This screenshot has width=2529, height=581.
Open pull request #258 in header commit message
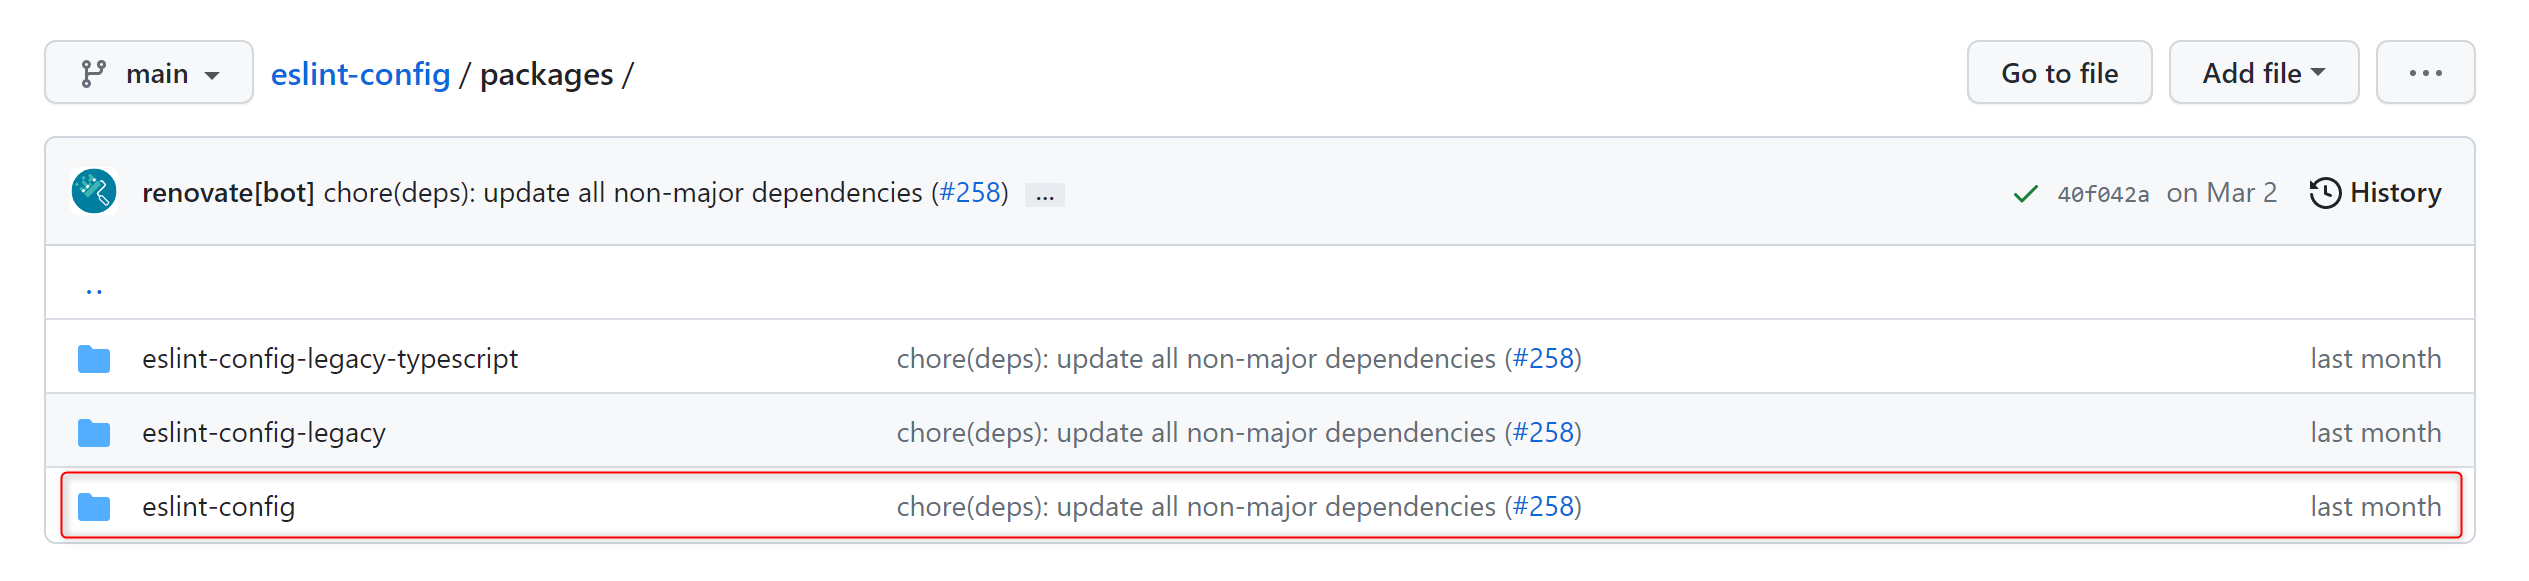970,192
